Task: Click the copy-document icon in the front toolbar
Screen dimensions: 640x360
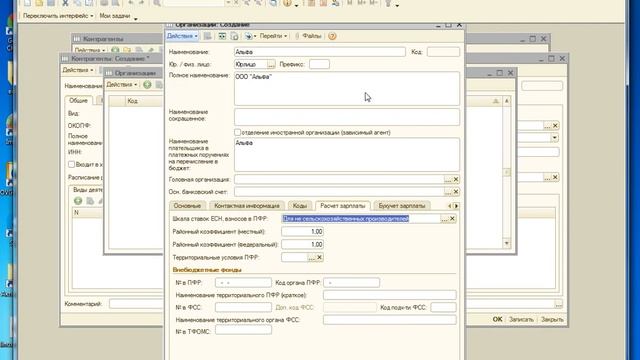Action: (234, 36)
